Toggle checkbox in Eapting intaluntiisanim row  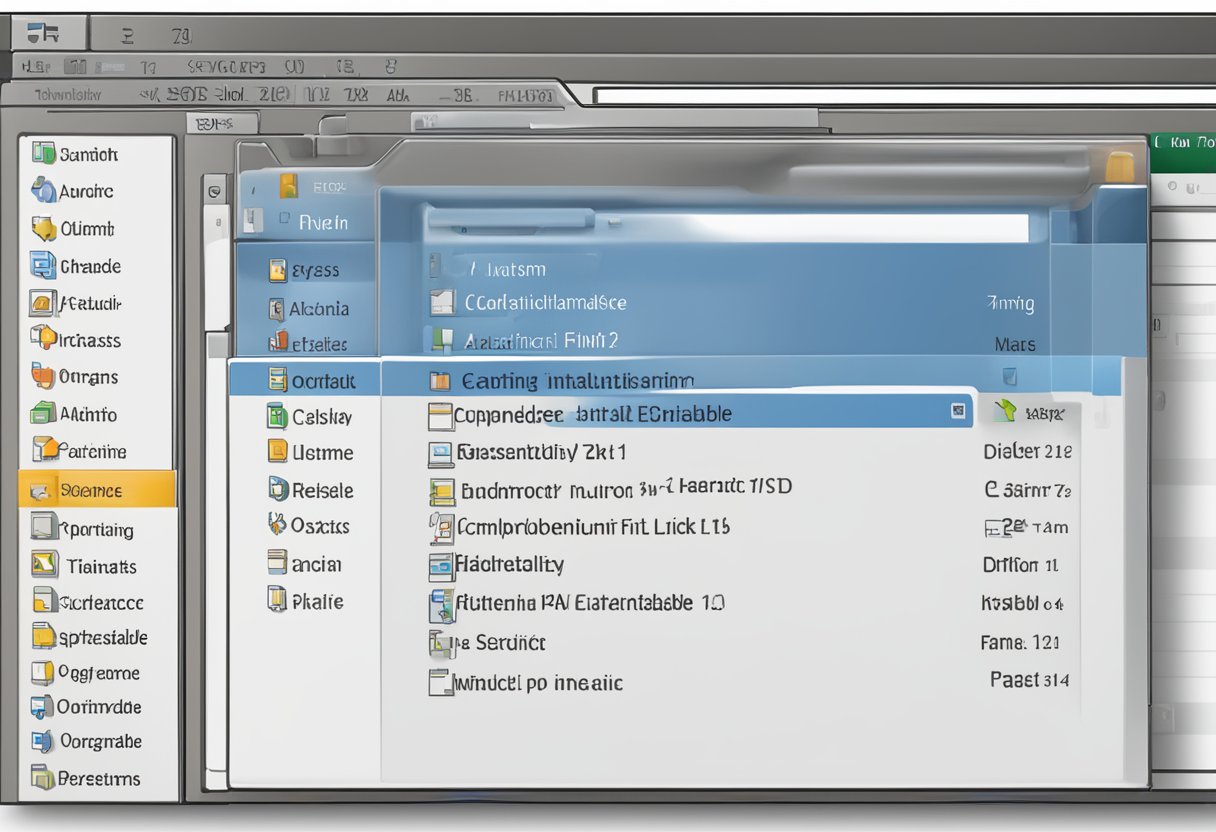(x=1009, y=377)
